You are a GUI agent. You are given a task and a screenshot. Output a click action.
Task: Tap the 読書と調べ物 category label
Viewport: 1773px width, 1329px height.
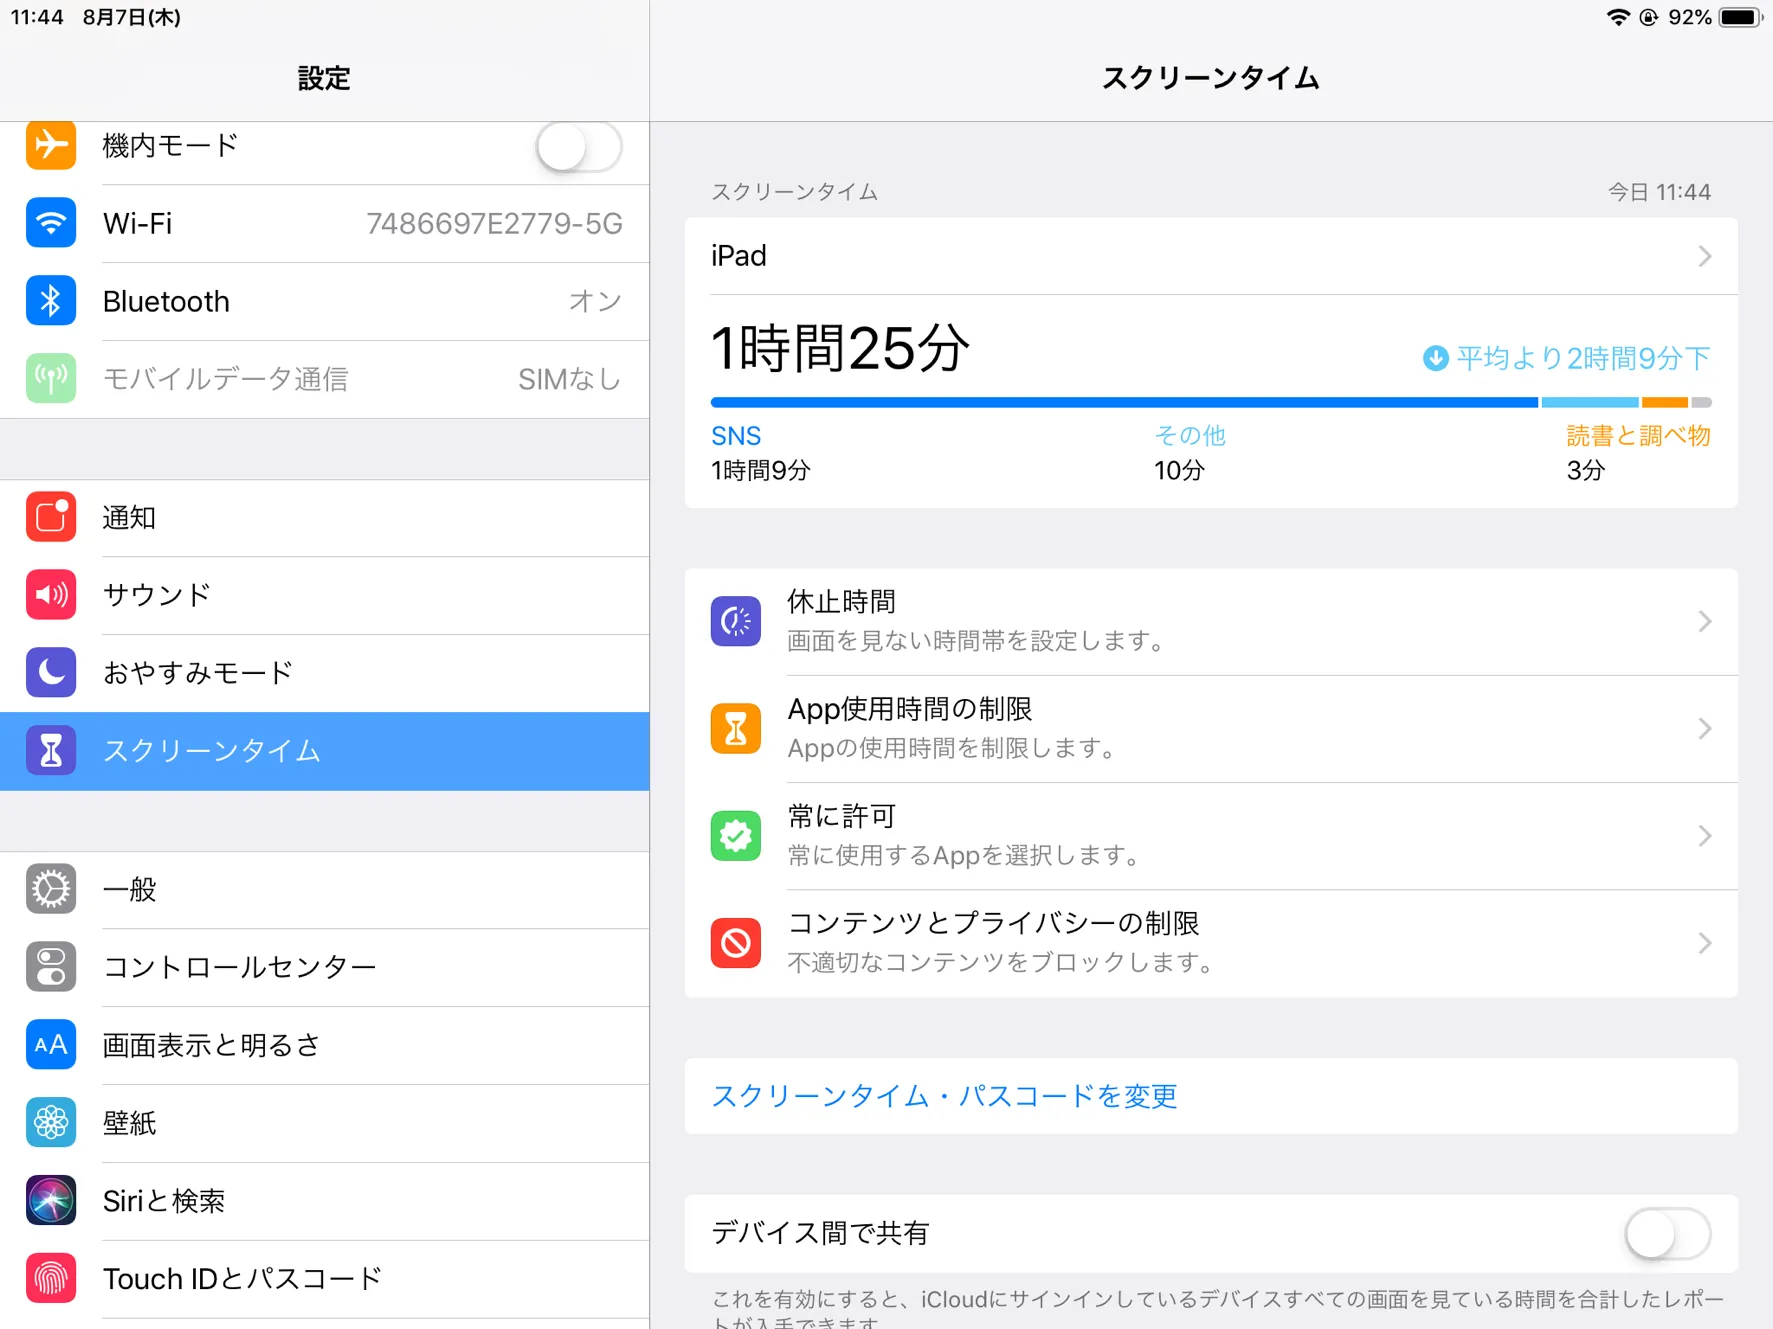click(x=1639, y=436)
